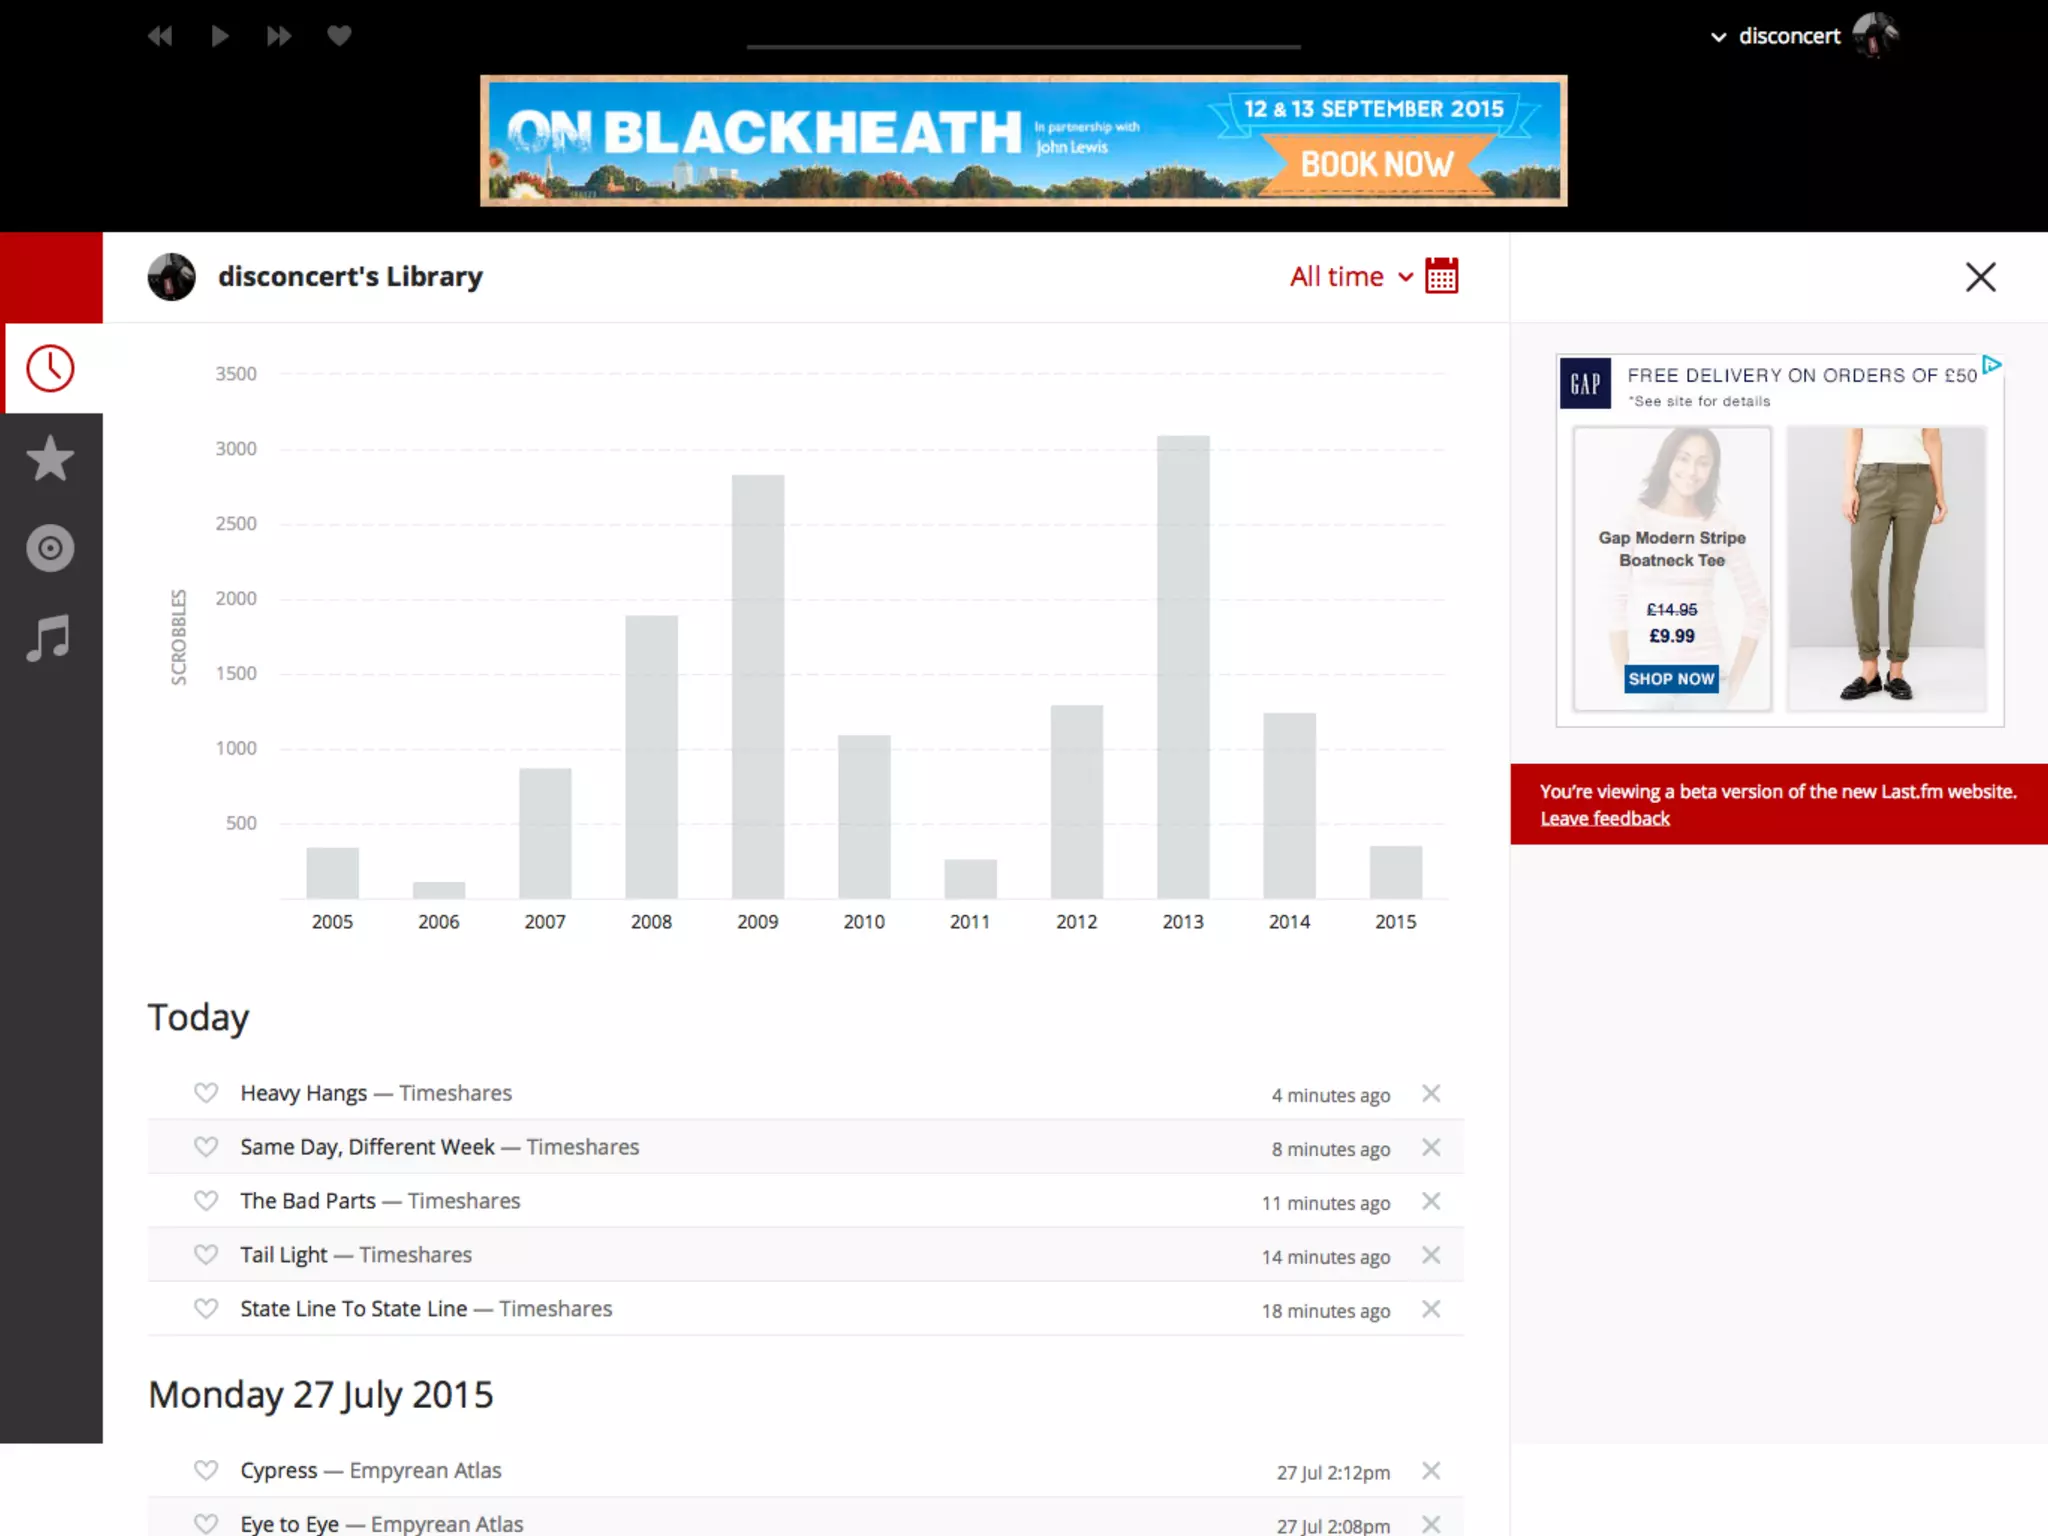Select the clock scrobbles history sidebar tab
2048x1536 pixels.
[50, 368]
